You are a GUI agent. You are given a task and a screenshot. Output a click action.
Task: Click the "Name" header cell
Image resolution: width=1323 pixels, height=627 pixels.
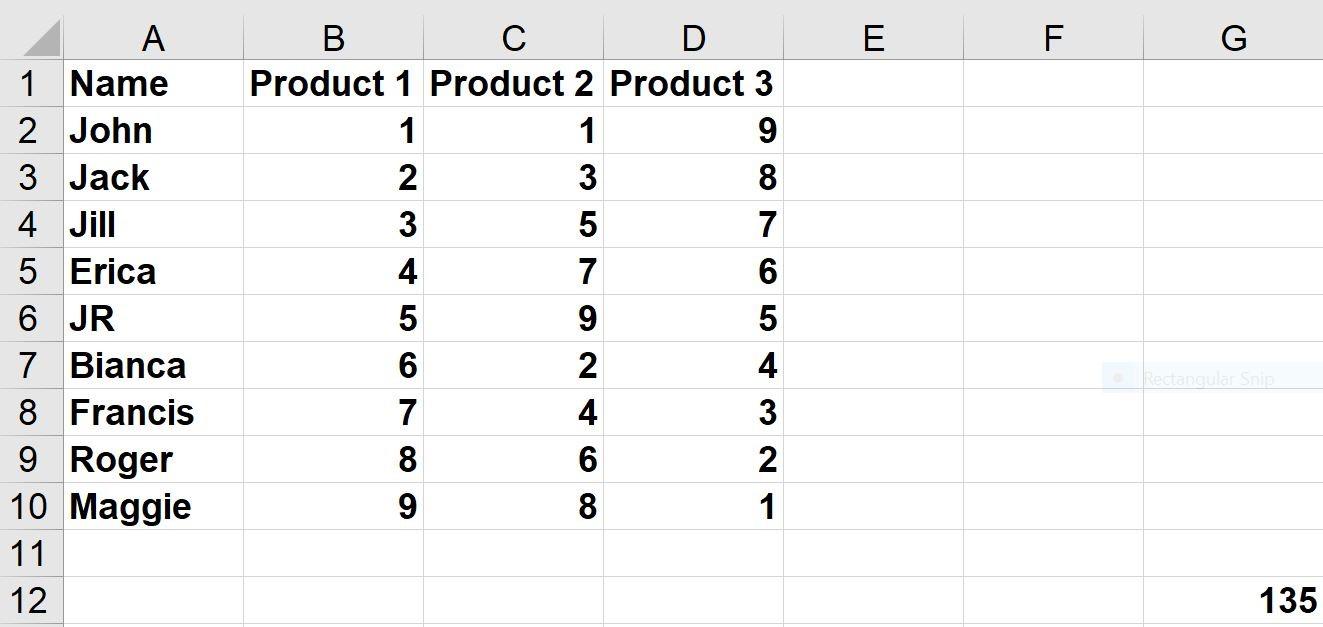point(153,84)
